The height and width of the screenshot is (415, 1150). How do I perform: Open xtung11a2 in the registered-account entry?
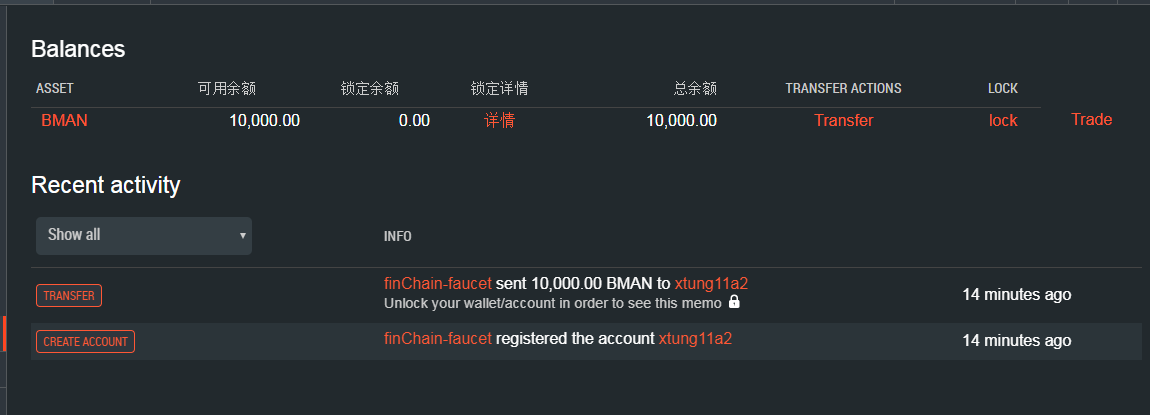[x=695, y=338]
